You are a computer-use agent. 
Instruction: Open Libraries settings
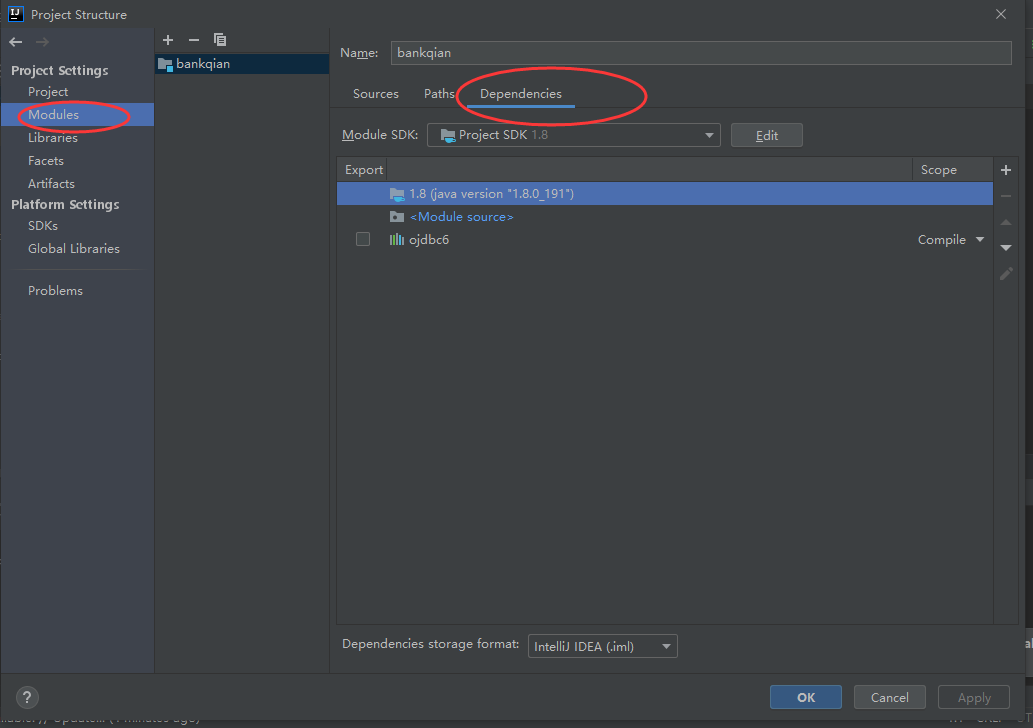(x=53, y=138)
